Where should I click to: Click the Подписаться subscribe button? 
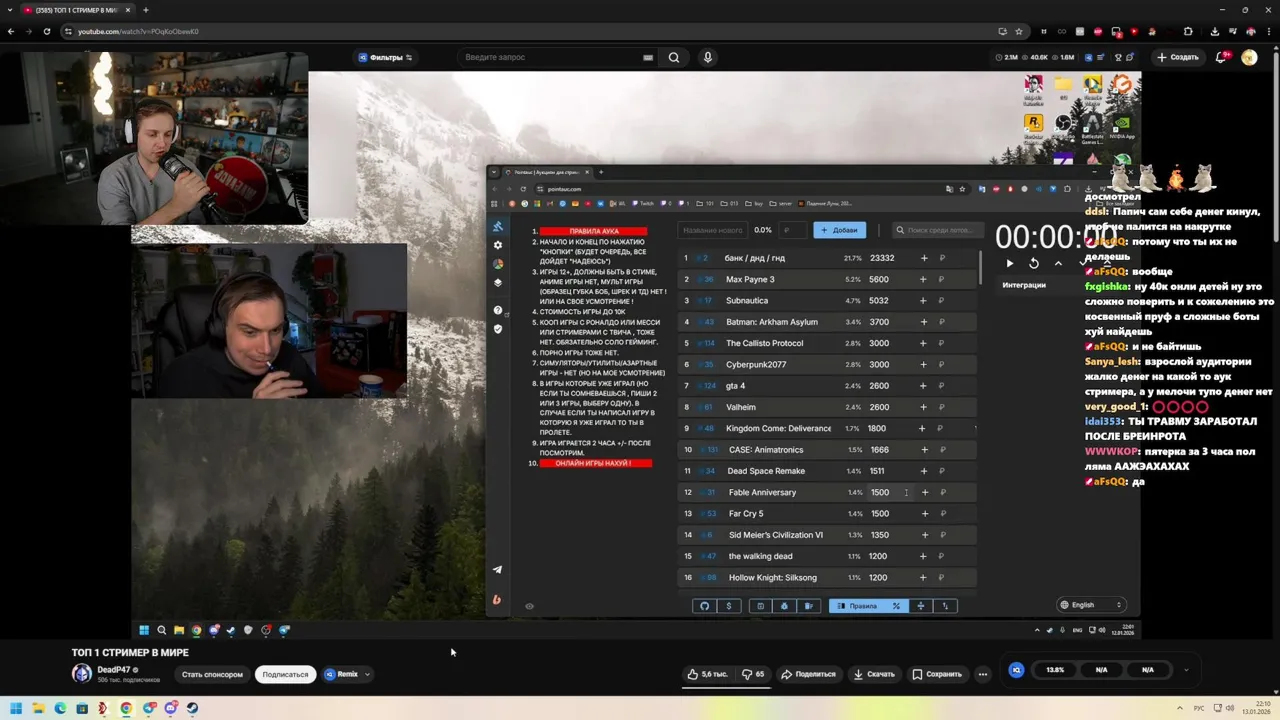pyautogui.click(x=285, y=674)
